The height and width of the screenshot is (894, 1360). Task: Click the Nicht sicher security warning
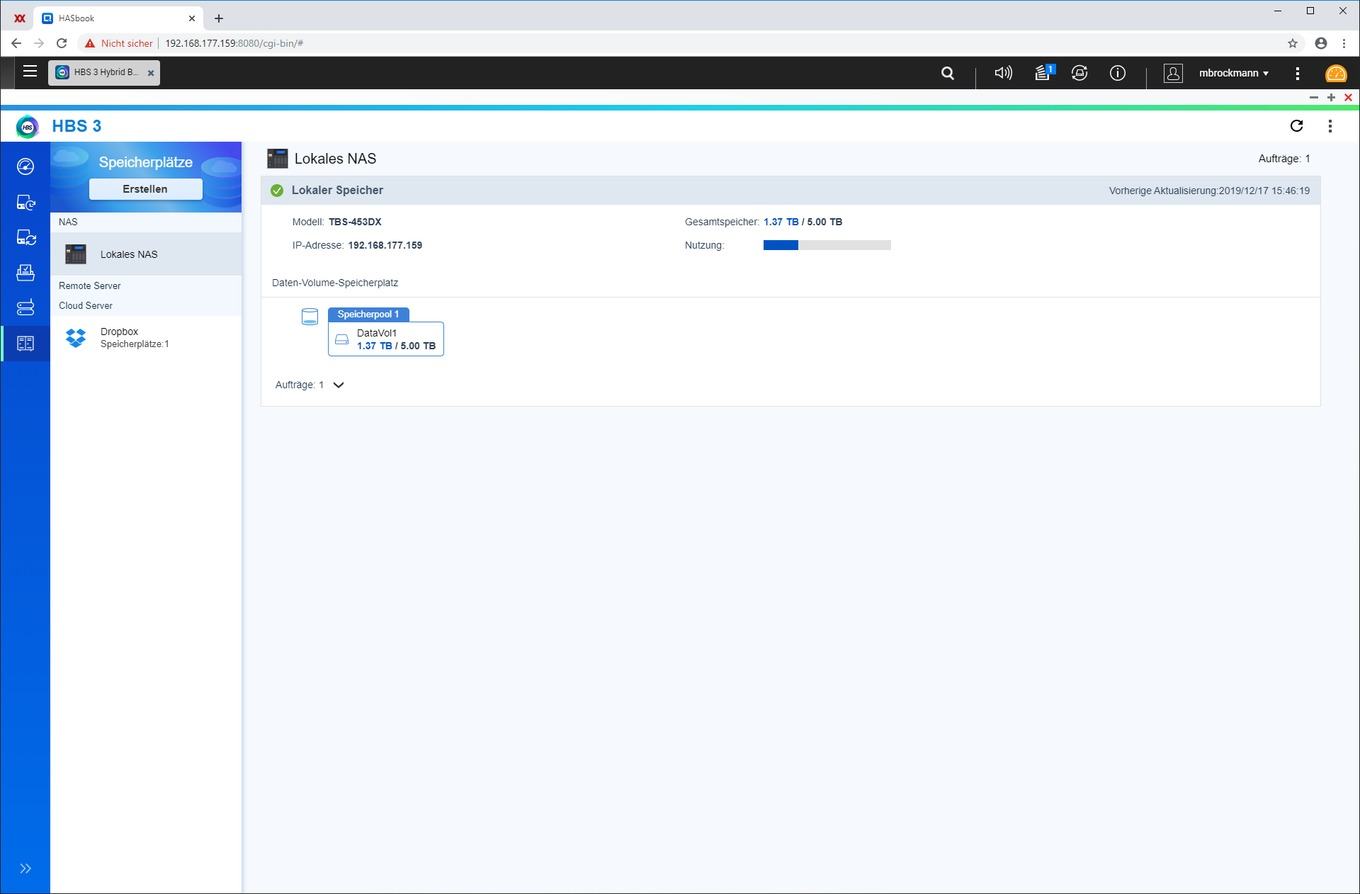118,43
